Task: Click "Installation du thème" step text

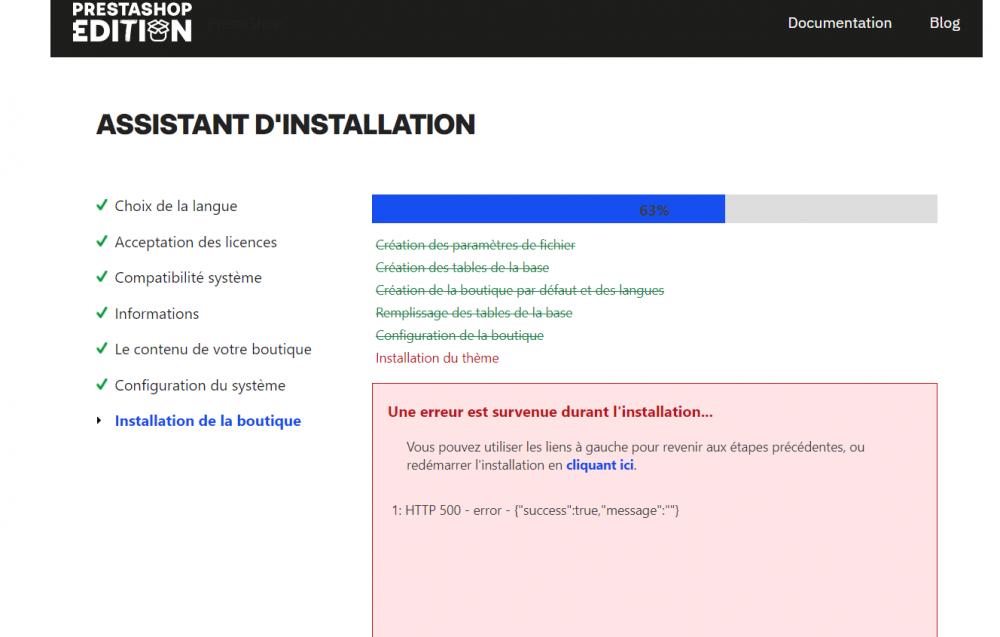Action: click(437, 357)
